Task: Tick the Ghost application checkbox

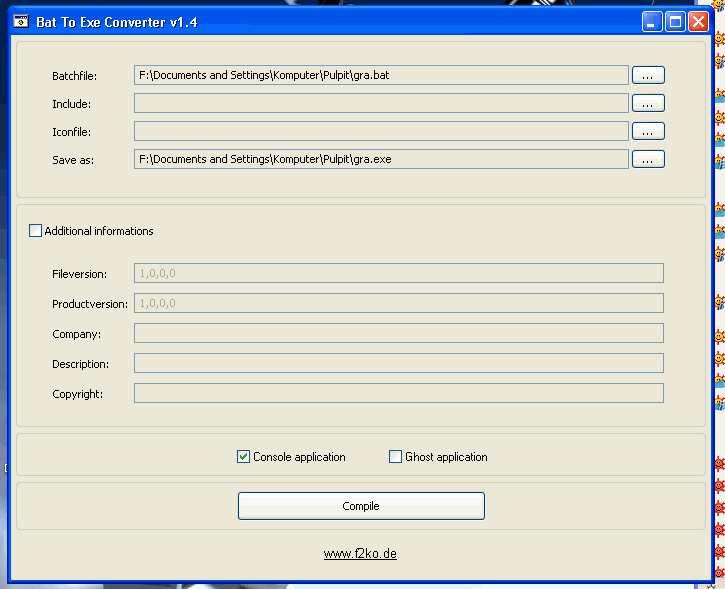Action: 396,457
